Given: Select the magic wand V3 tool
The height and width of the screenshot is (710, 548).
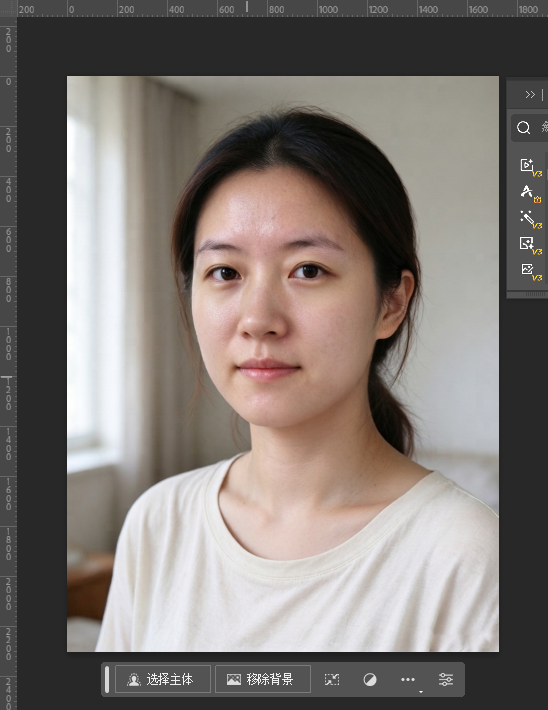Looking at the screenshot, I should (530, 219).
